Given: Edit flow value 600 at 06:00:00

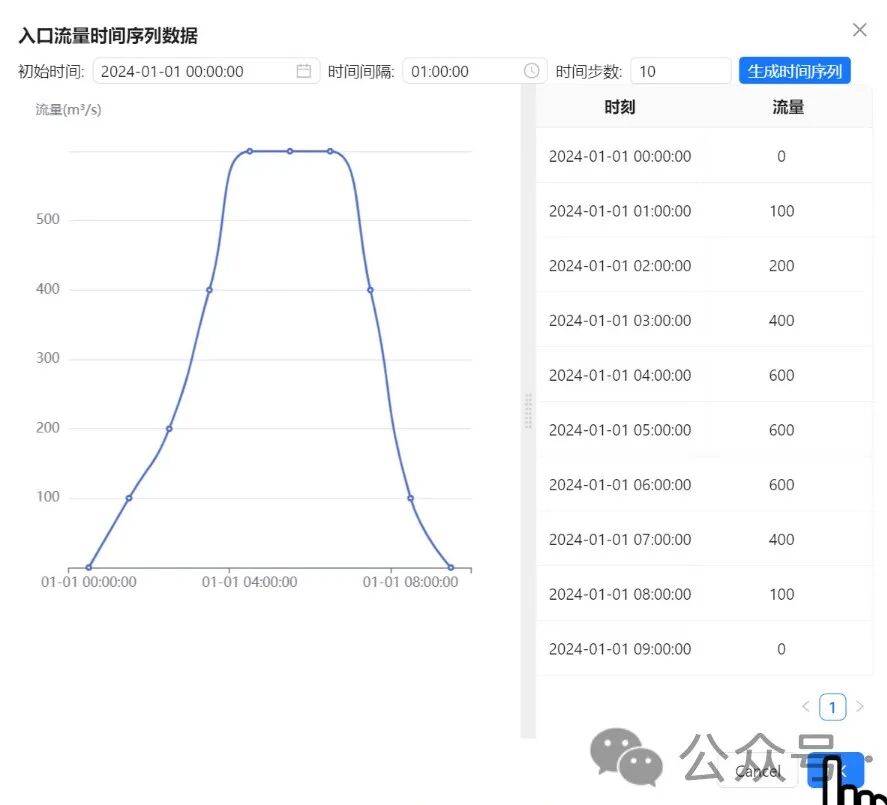Looking at the screenshot, I should 781,485.
